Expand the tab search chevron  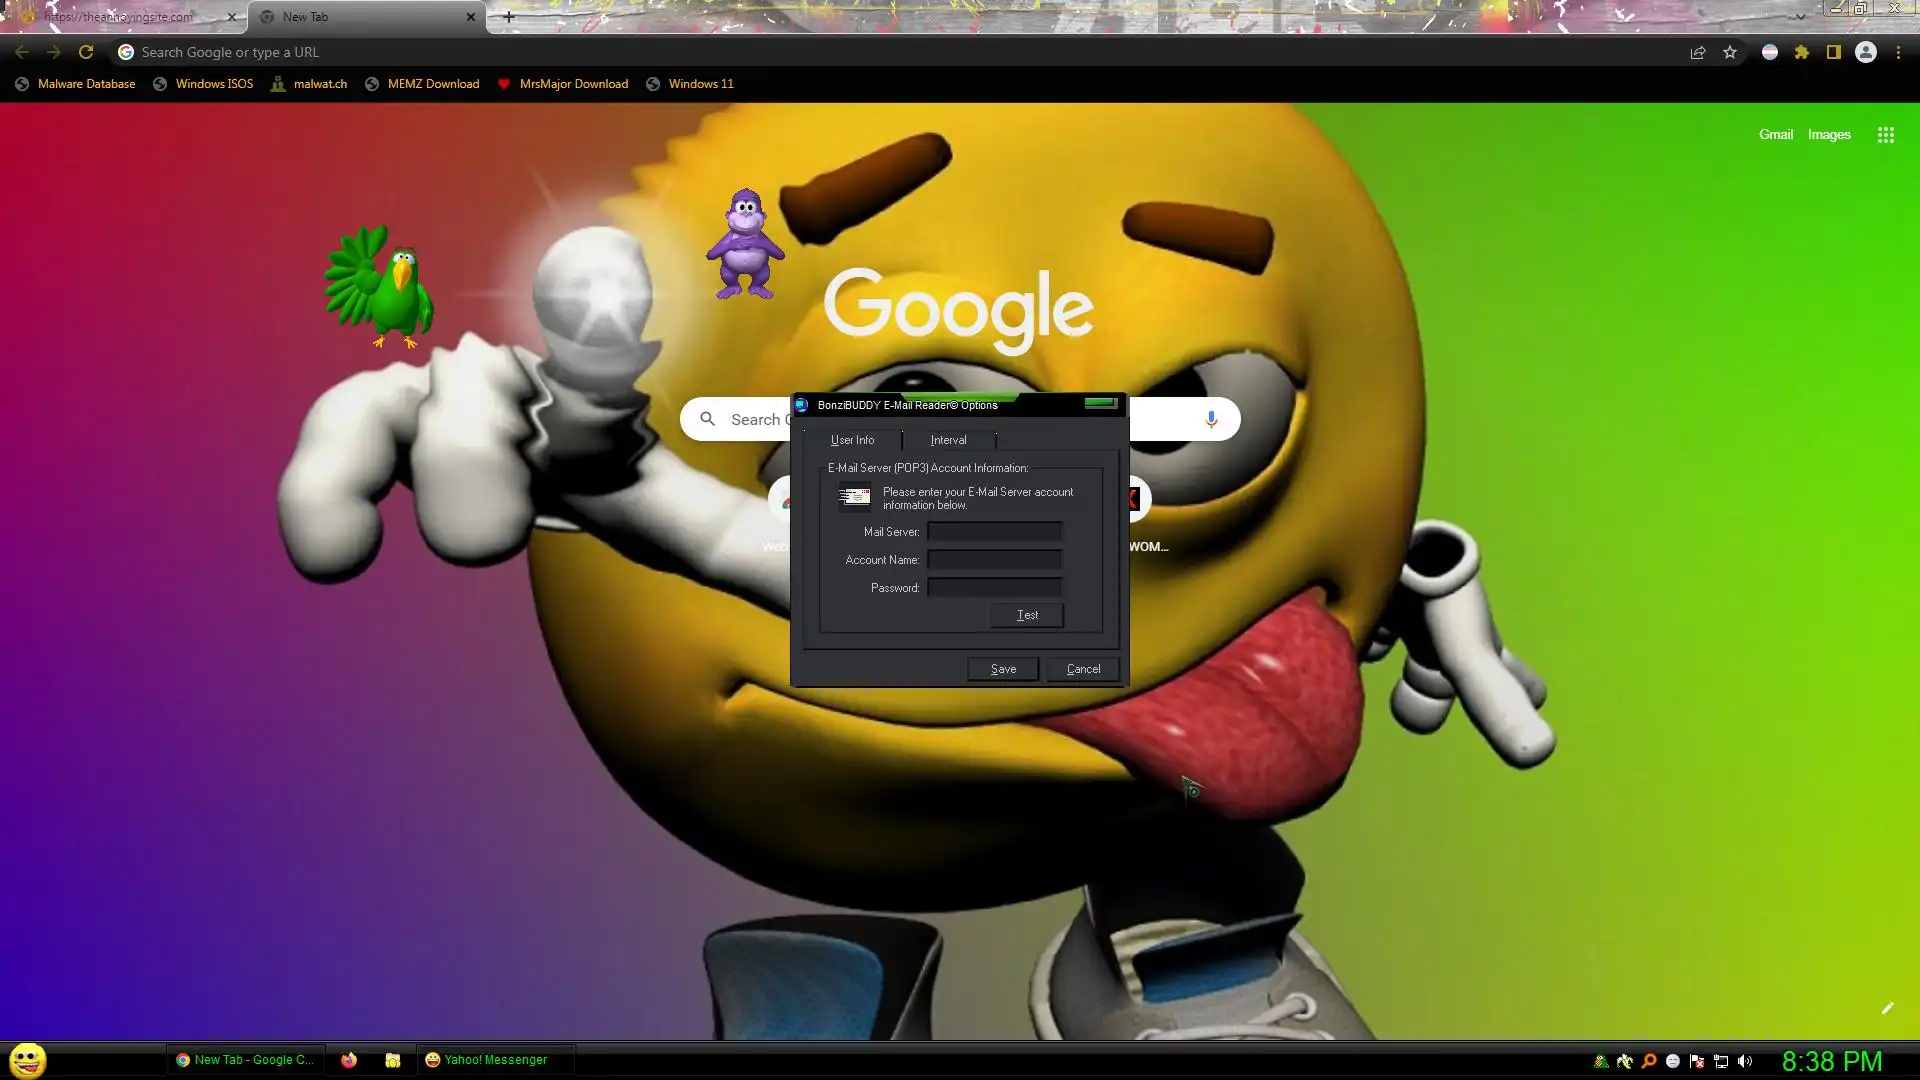[x=1800, y=17]
